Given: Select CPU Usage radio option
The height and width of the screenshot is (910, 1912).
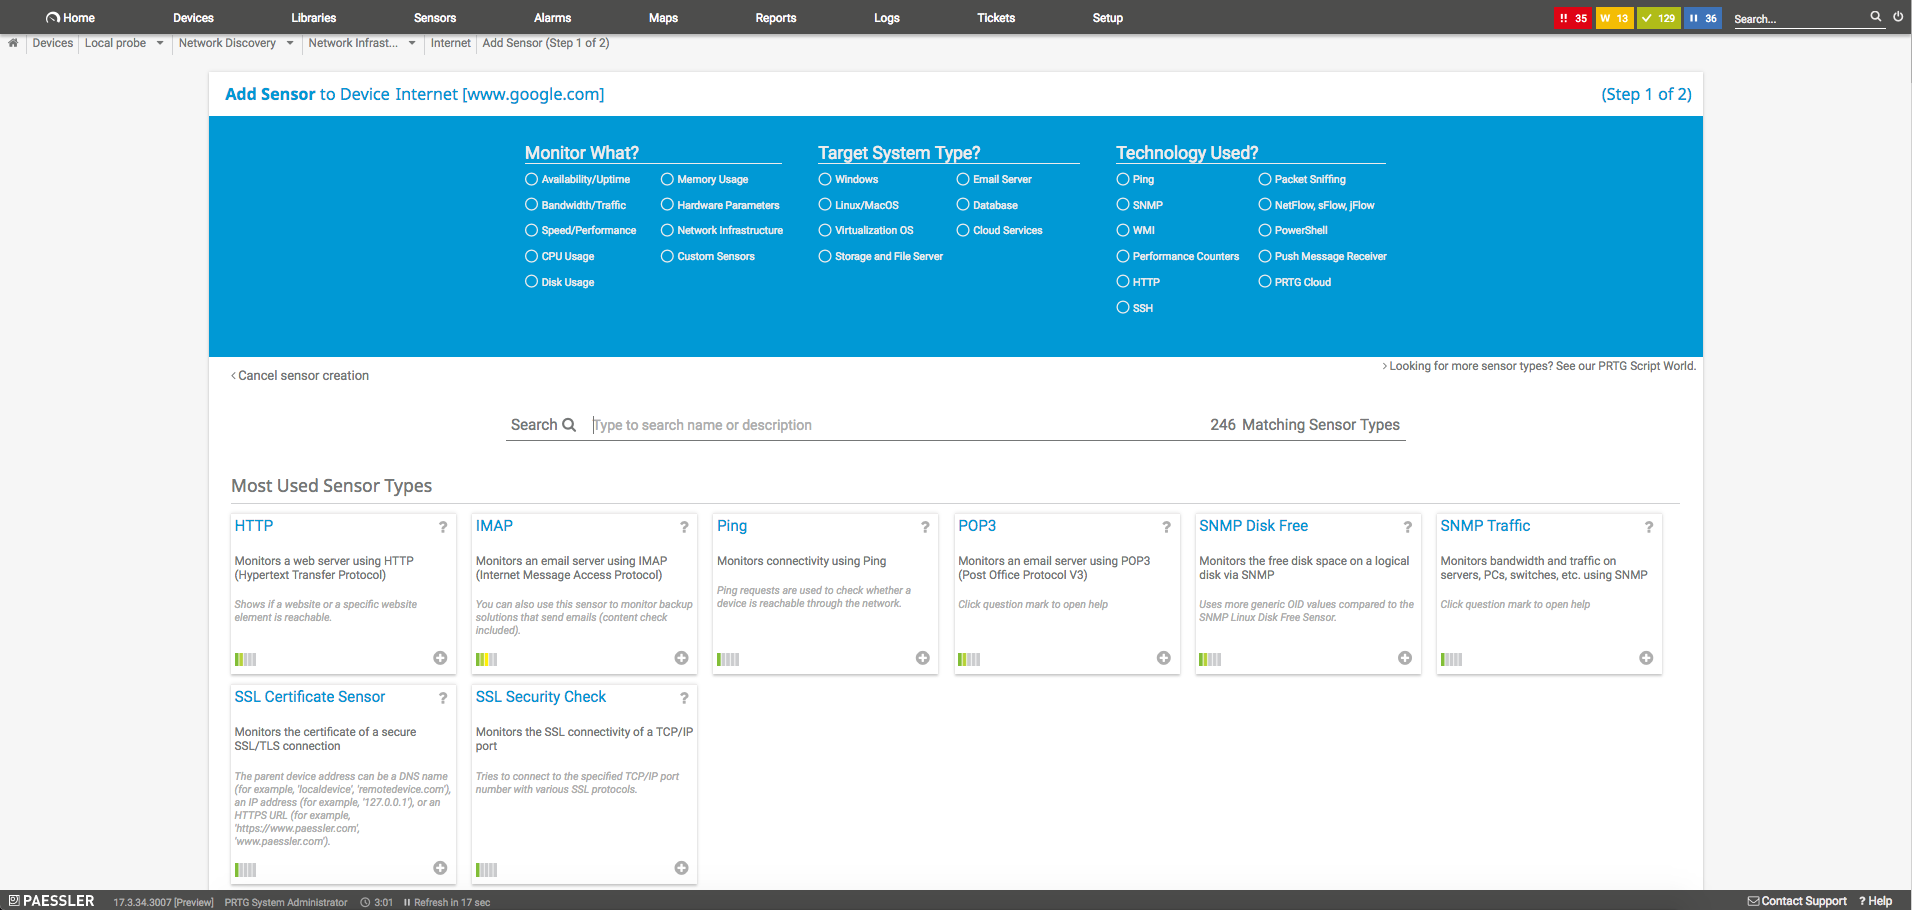Looking at the screenshot, I should pyautogui.click(x=532, y=256).
